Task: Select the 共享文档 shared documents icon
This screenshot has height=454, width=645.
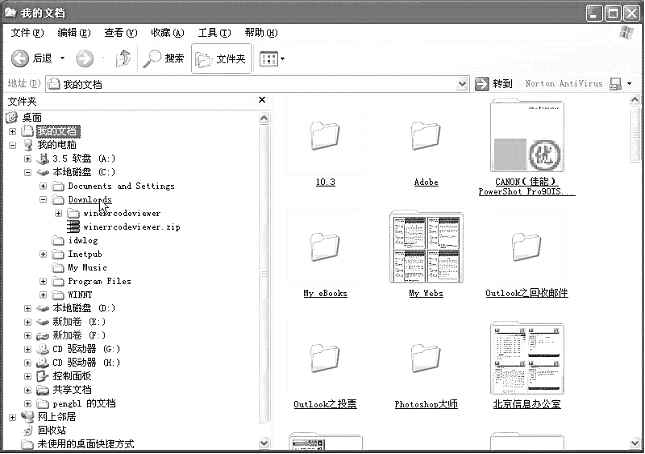Action: click(x=43, y=390)
